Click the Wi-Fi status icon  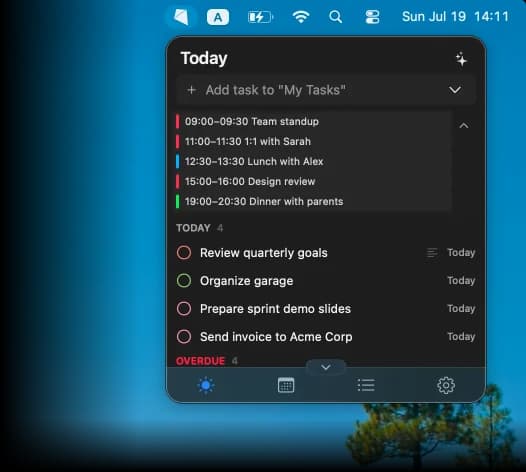click(x=301, y=16)
